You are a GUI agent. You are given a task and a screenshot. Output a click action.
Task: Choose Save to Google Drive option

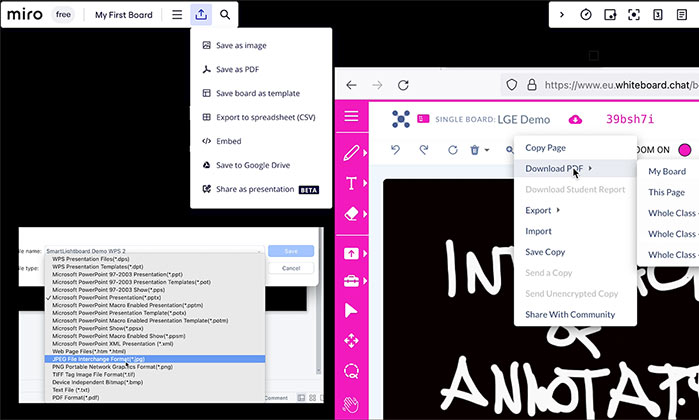coord(253,165)
